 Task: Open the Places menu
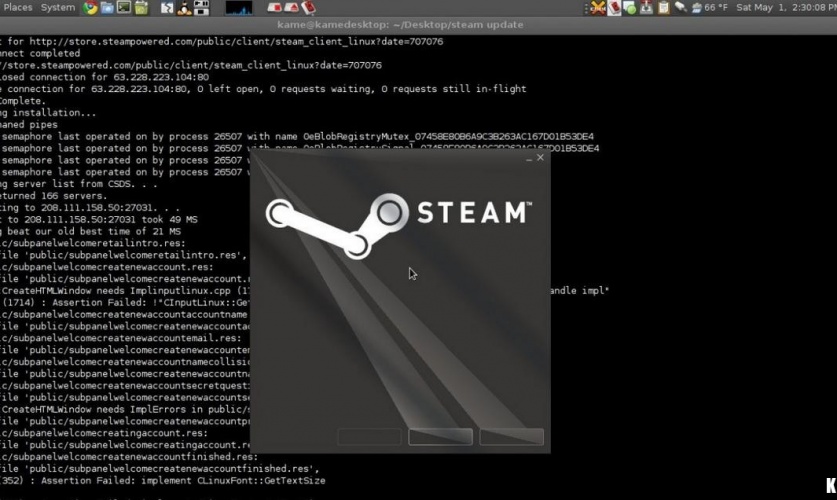(x=18, y=8)
